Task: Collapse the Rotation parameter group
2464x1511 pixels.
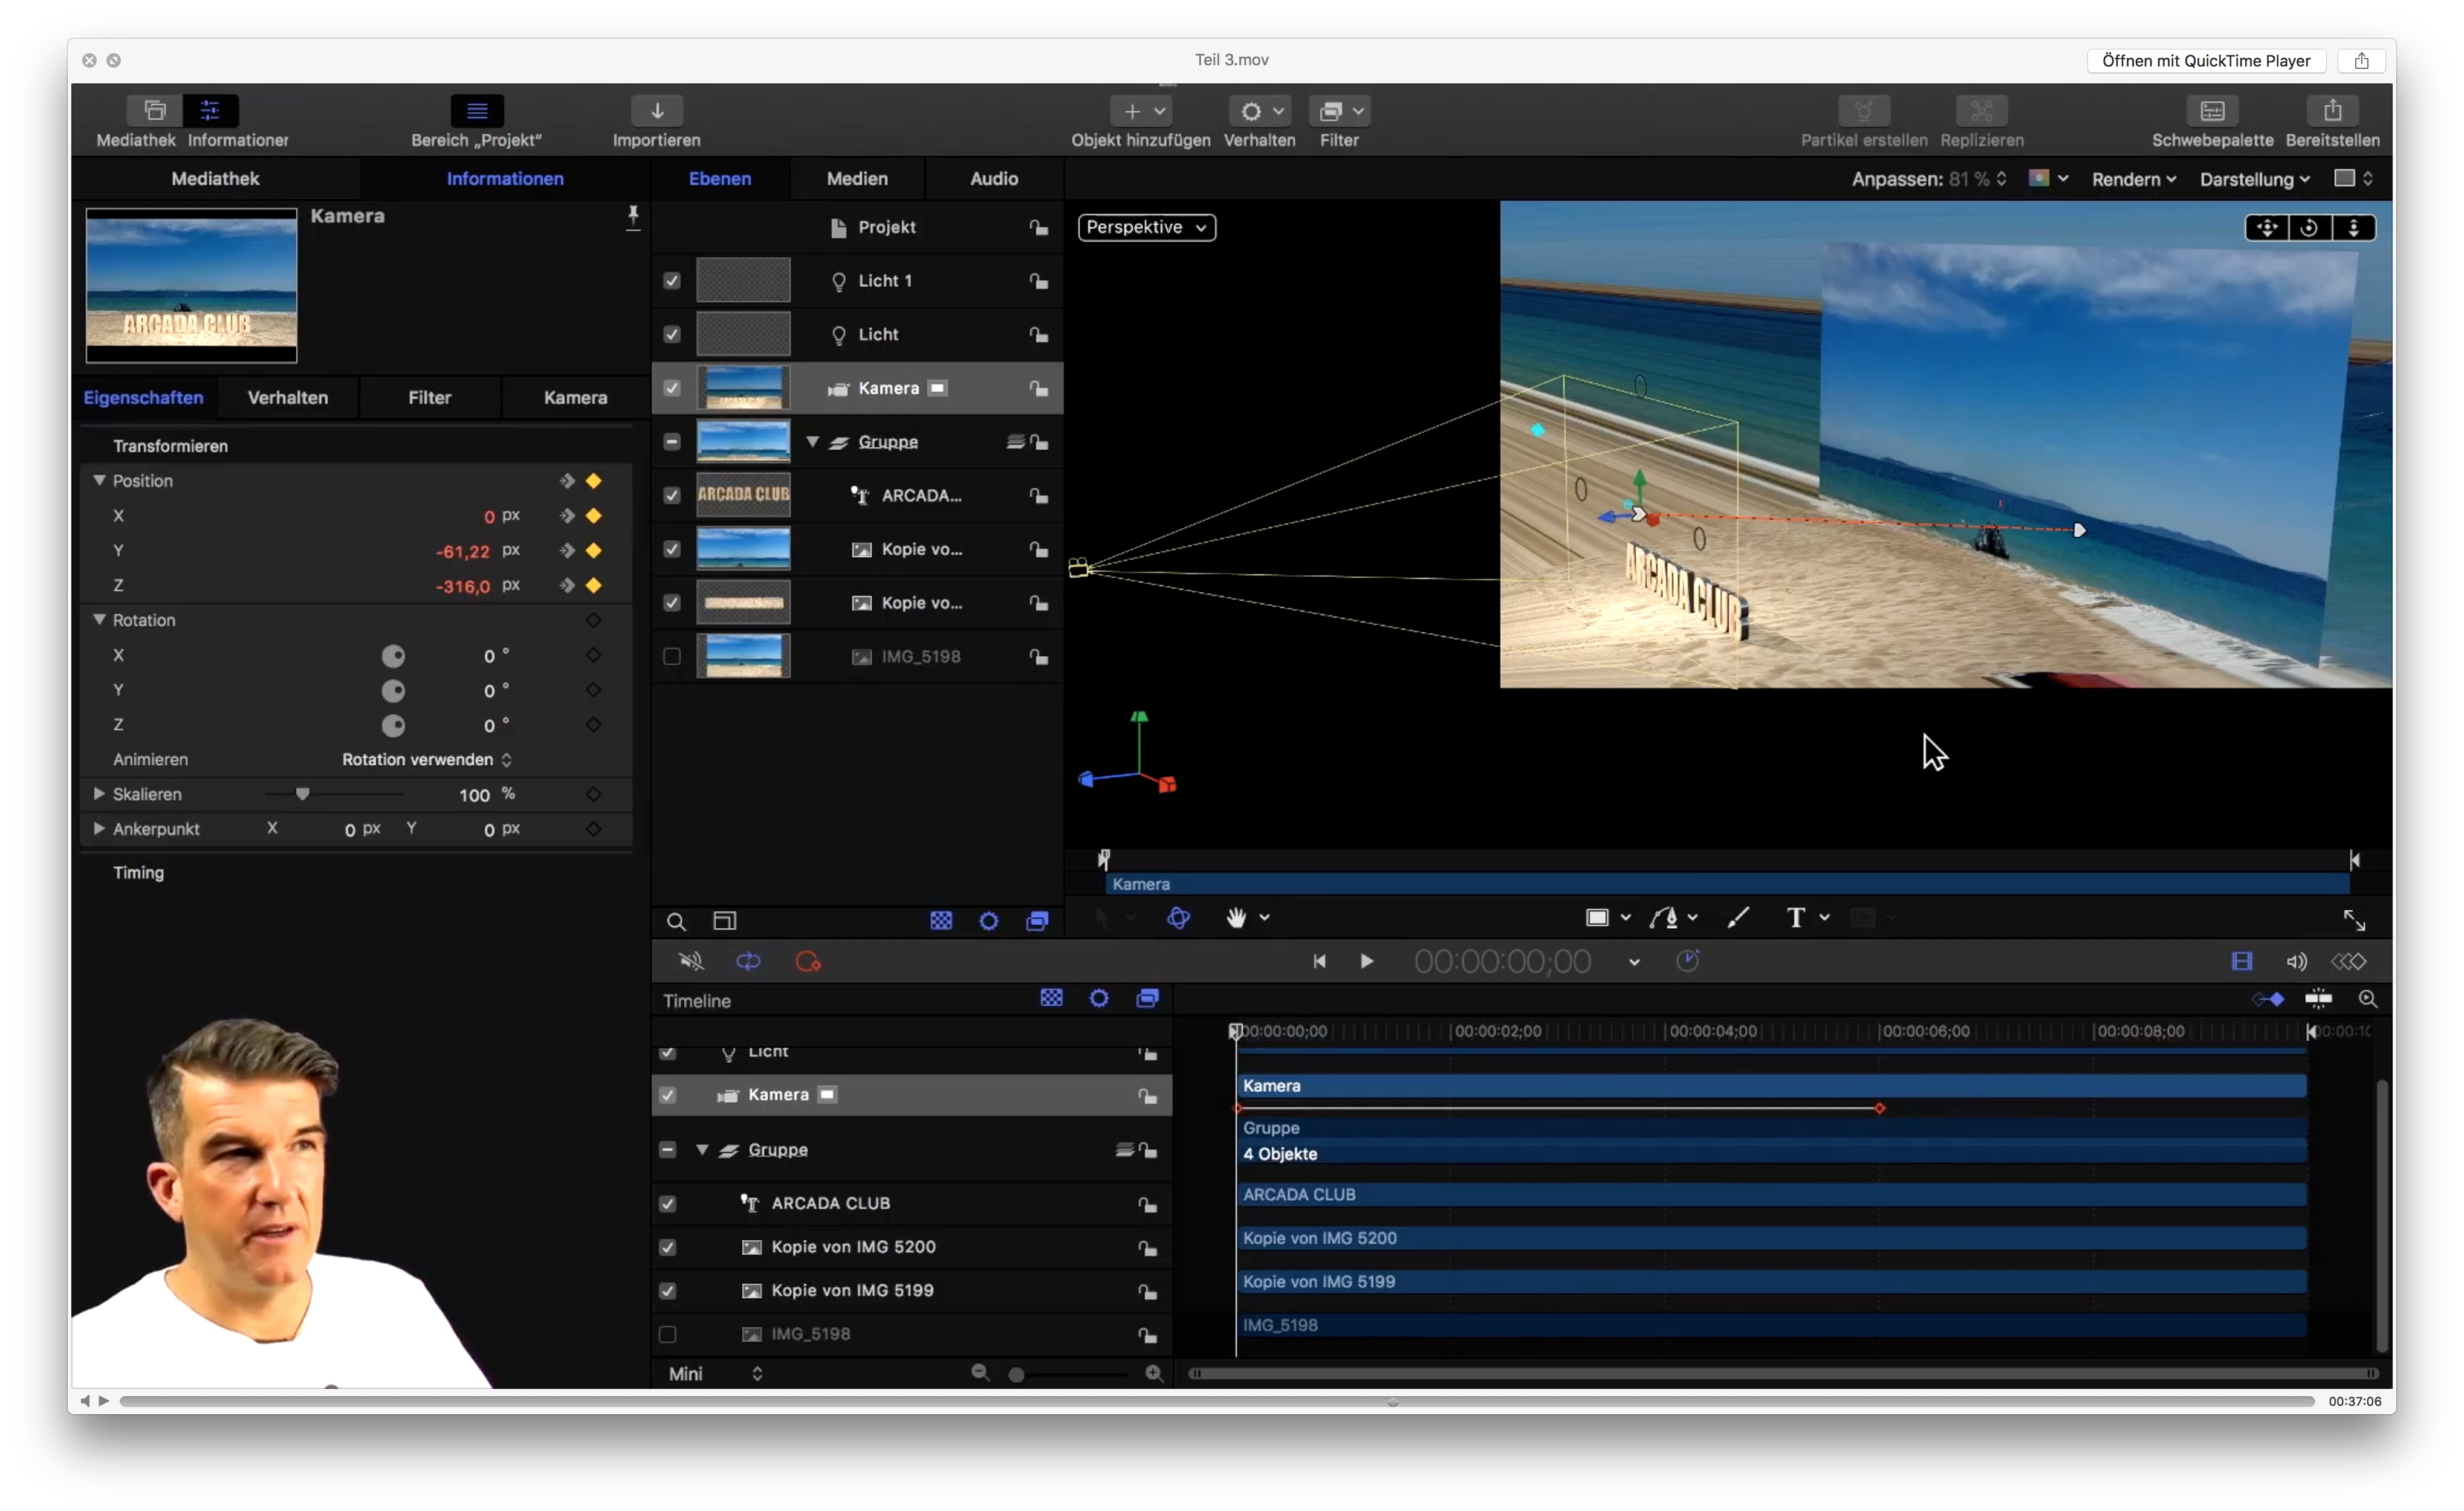Action: pyautogui.click(x=99, y=620)
